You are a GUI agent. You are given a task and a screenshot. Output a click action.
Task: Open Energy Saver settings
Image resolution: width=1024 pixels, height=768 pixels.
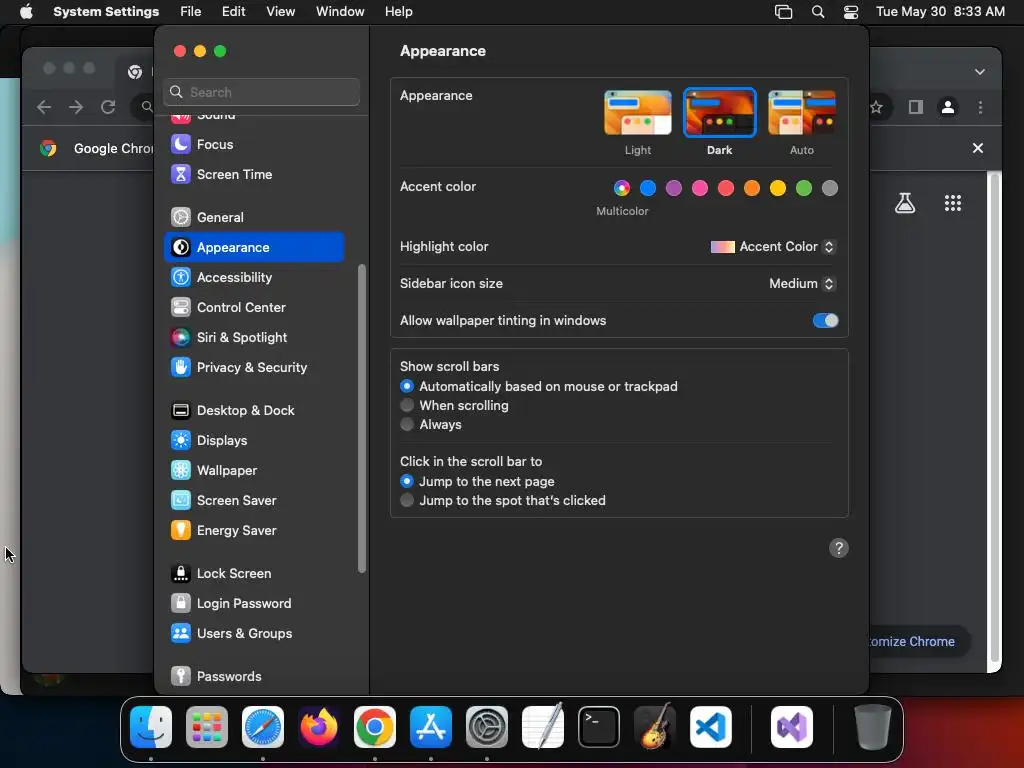coord(254,531)
